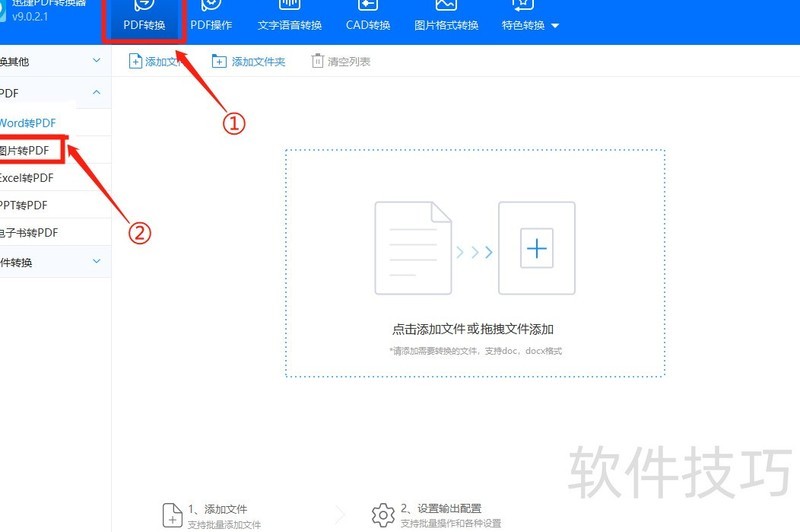Click the supported doc, docx format hint

[476, 351]
